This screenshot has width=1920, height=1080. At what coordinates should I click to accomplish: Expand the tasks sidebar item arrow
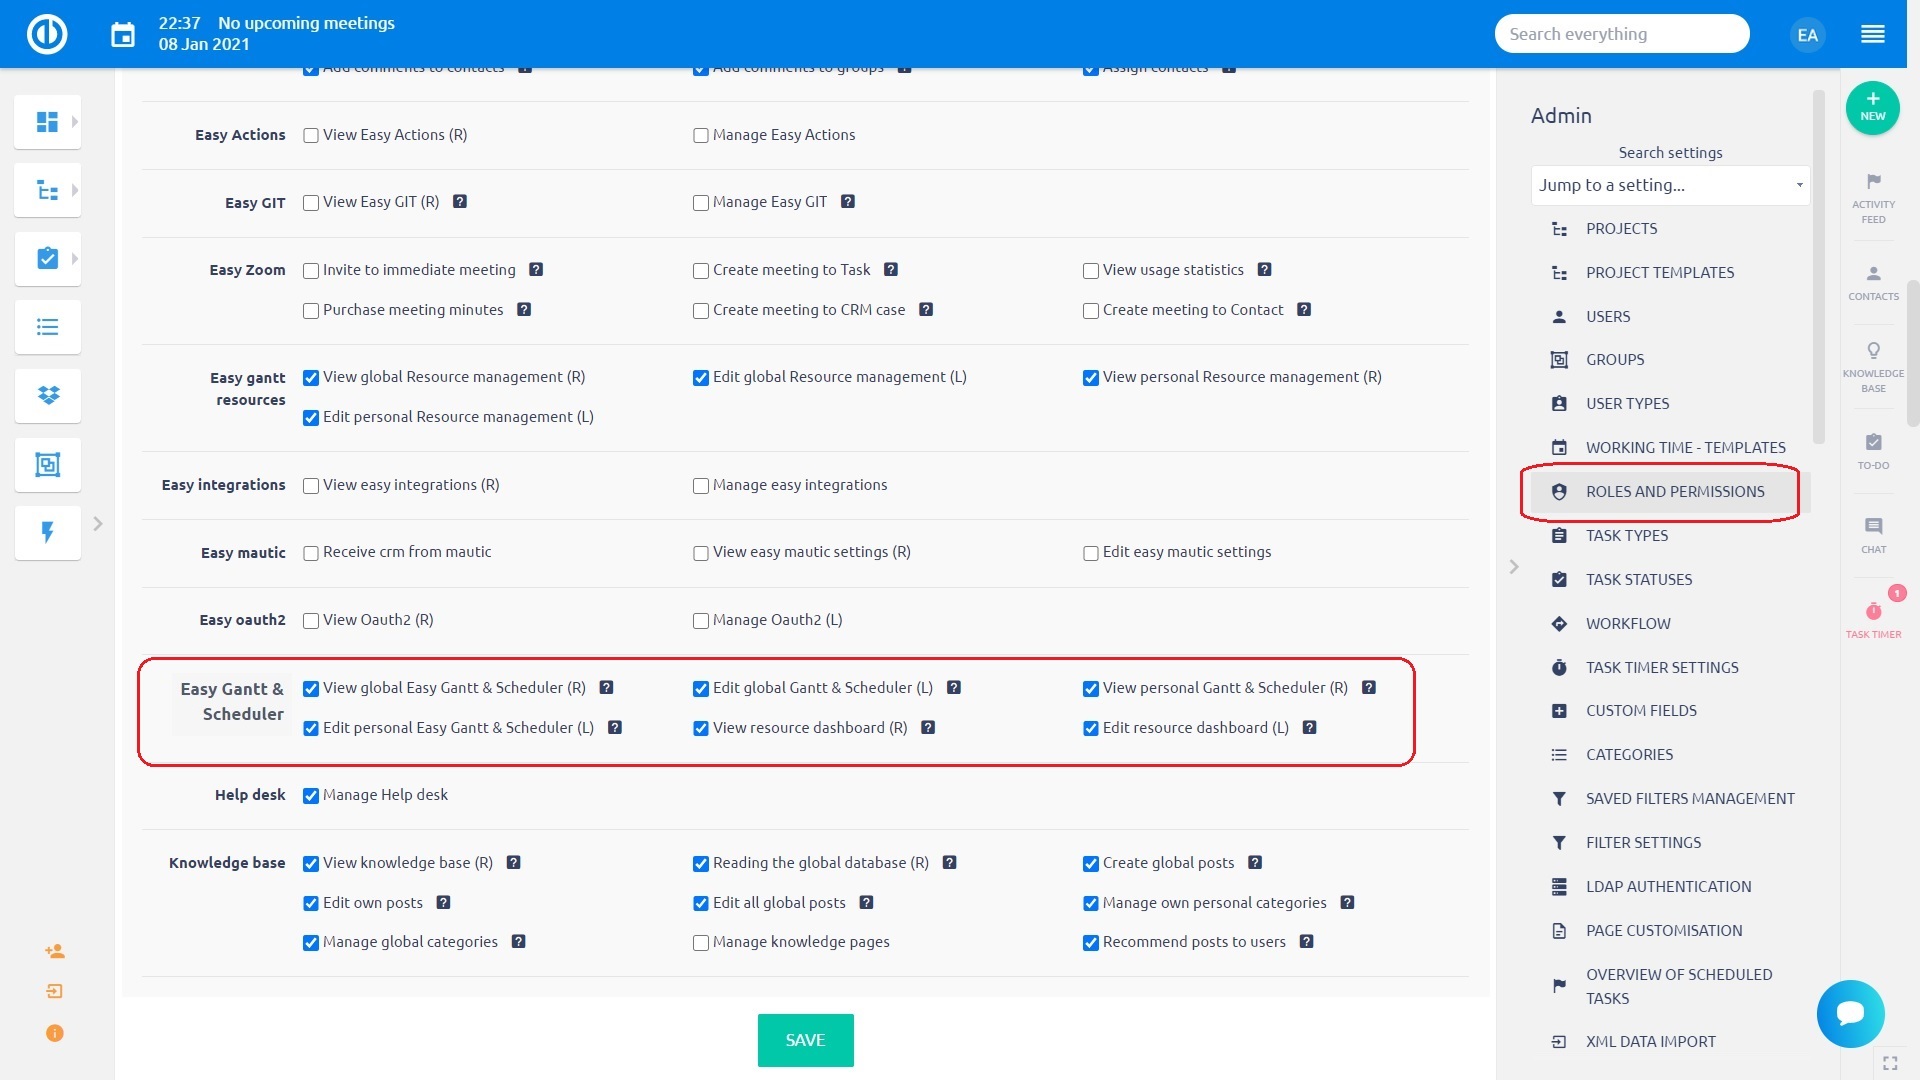[75, 258]
